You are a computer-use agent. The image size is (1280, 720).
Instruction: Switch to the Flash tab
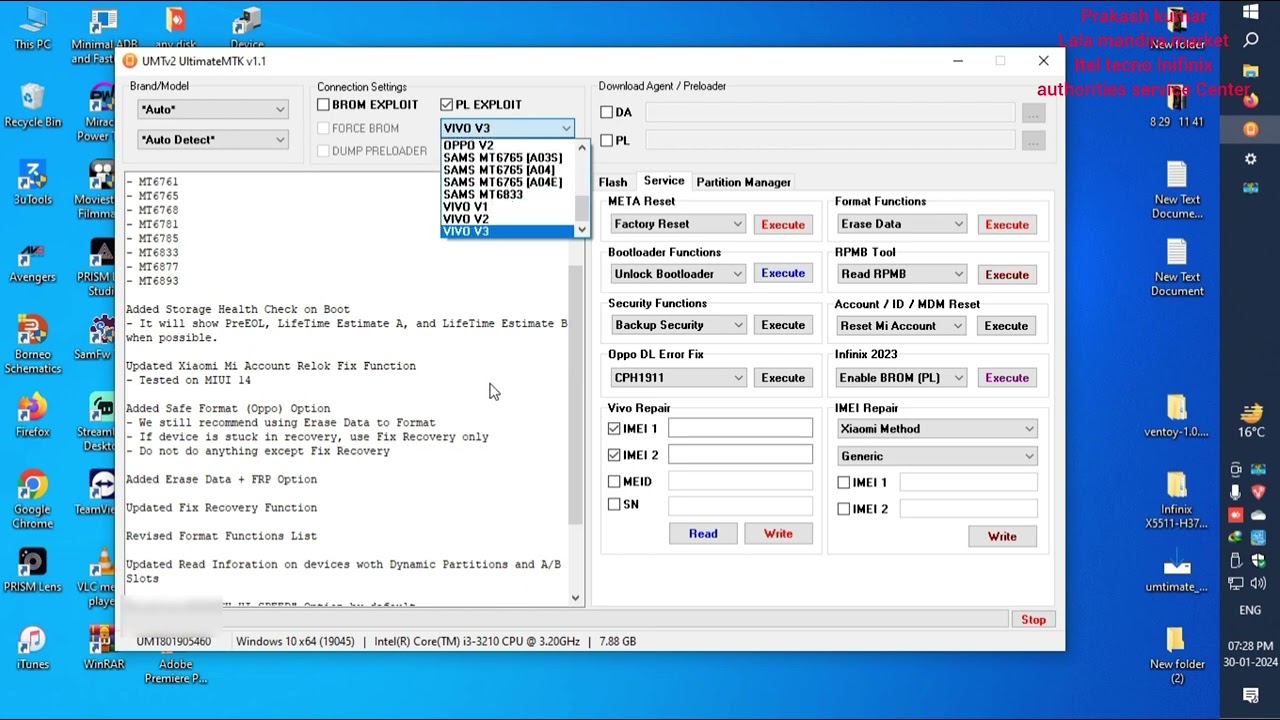613,182
